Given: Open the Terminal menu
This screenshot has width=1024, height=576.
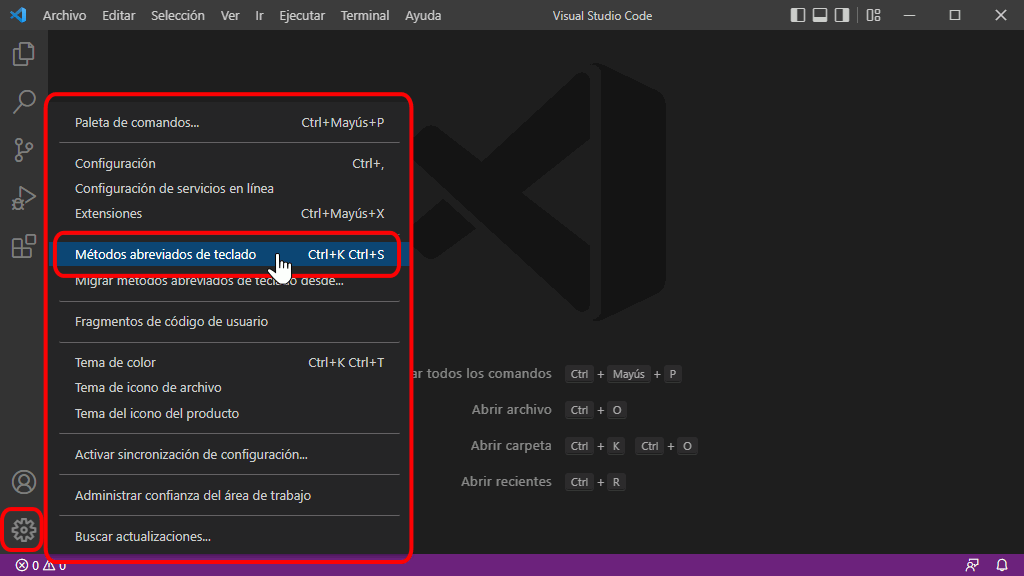Looking at the screenshot, I should 364,15.
